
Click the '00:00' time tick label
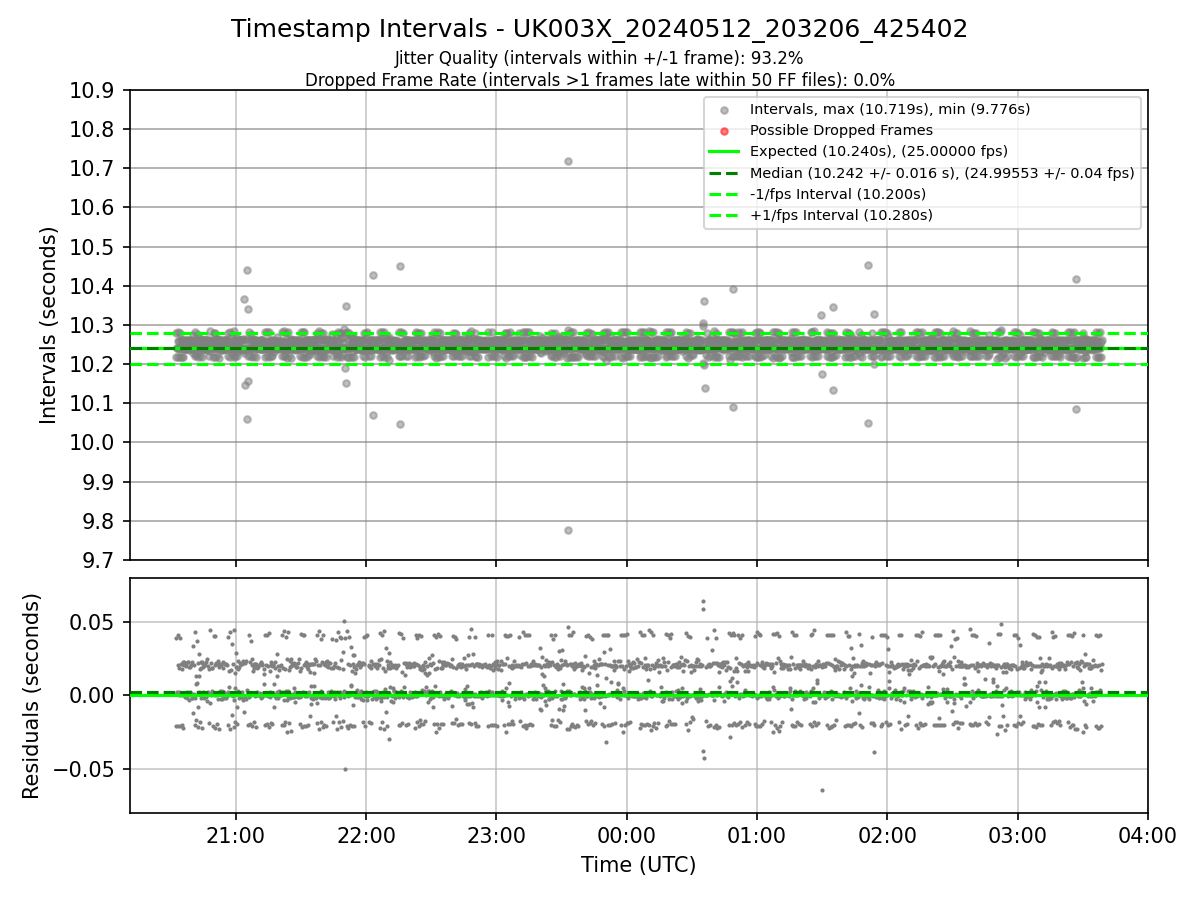coord(627,835)
